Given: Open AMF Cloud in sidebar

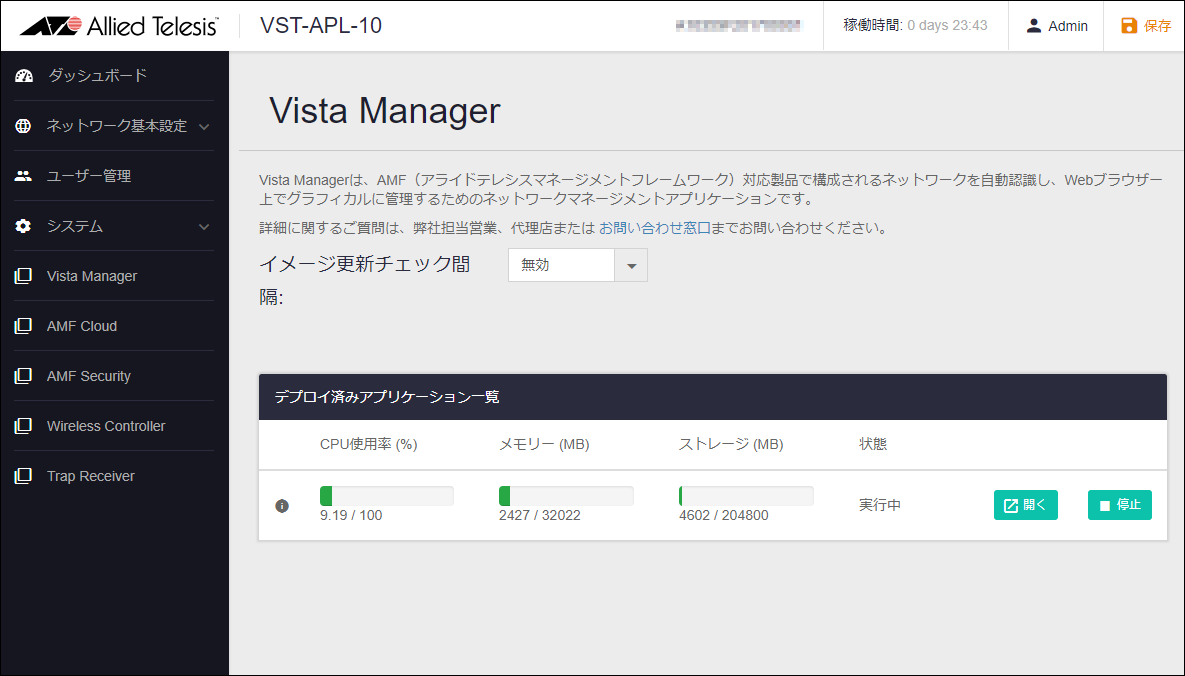Looking at the screenshot, I should (82, 326).
